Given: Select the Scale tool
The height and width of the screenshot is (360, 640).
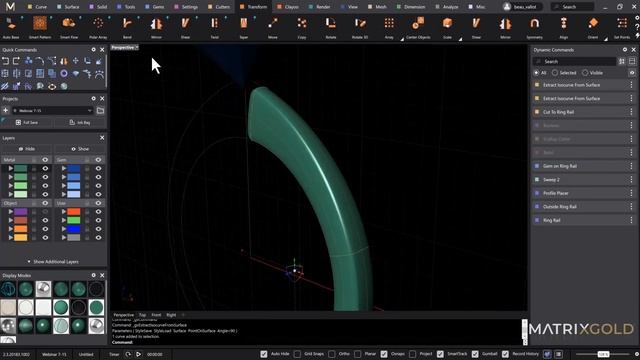Looking at the screenshot, I should click(x=447, y=27).
